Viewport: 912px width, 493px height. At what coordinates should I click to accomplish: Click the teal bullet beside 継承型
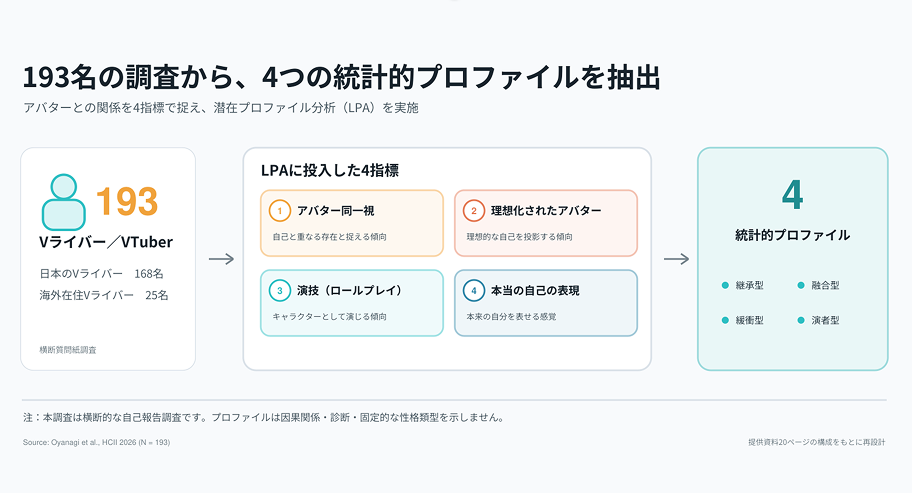point(725,285)
